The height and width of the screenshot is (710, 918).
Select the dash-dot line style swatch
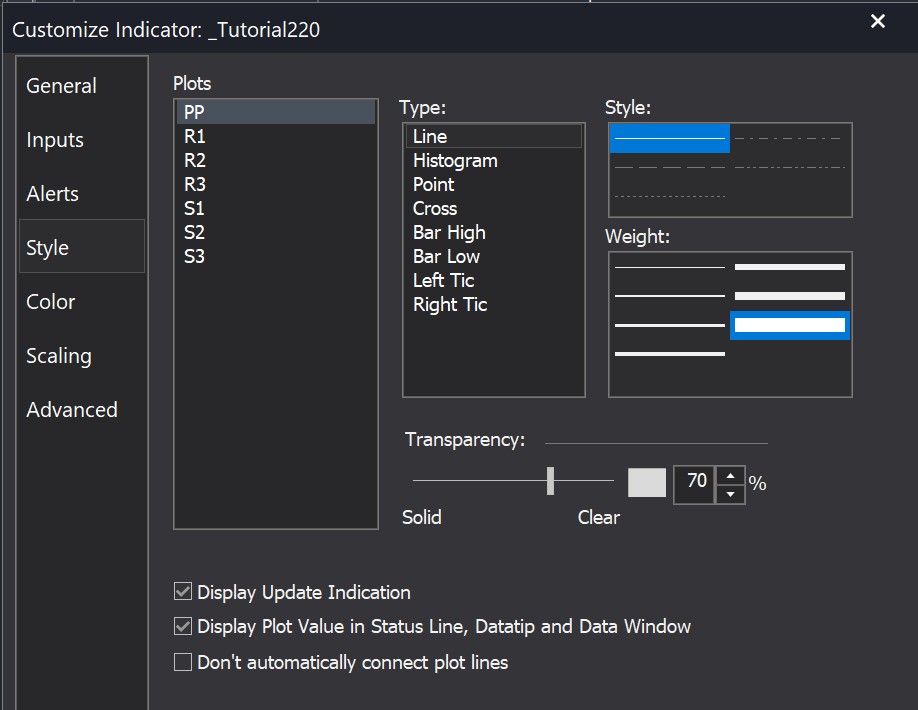(x=789, y=138)
